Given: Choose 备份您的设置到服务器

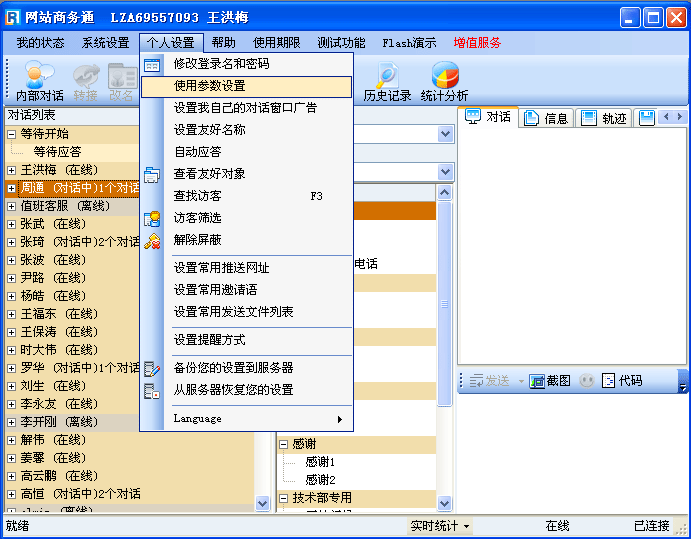Looking at the screenshot, I should [x=233, y=368].
